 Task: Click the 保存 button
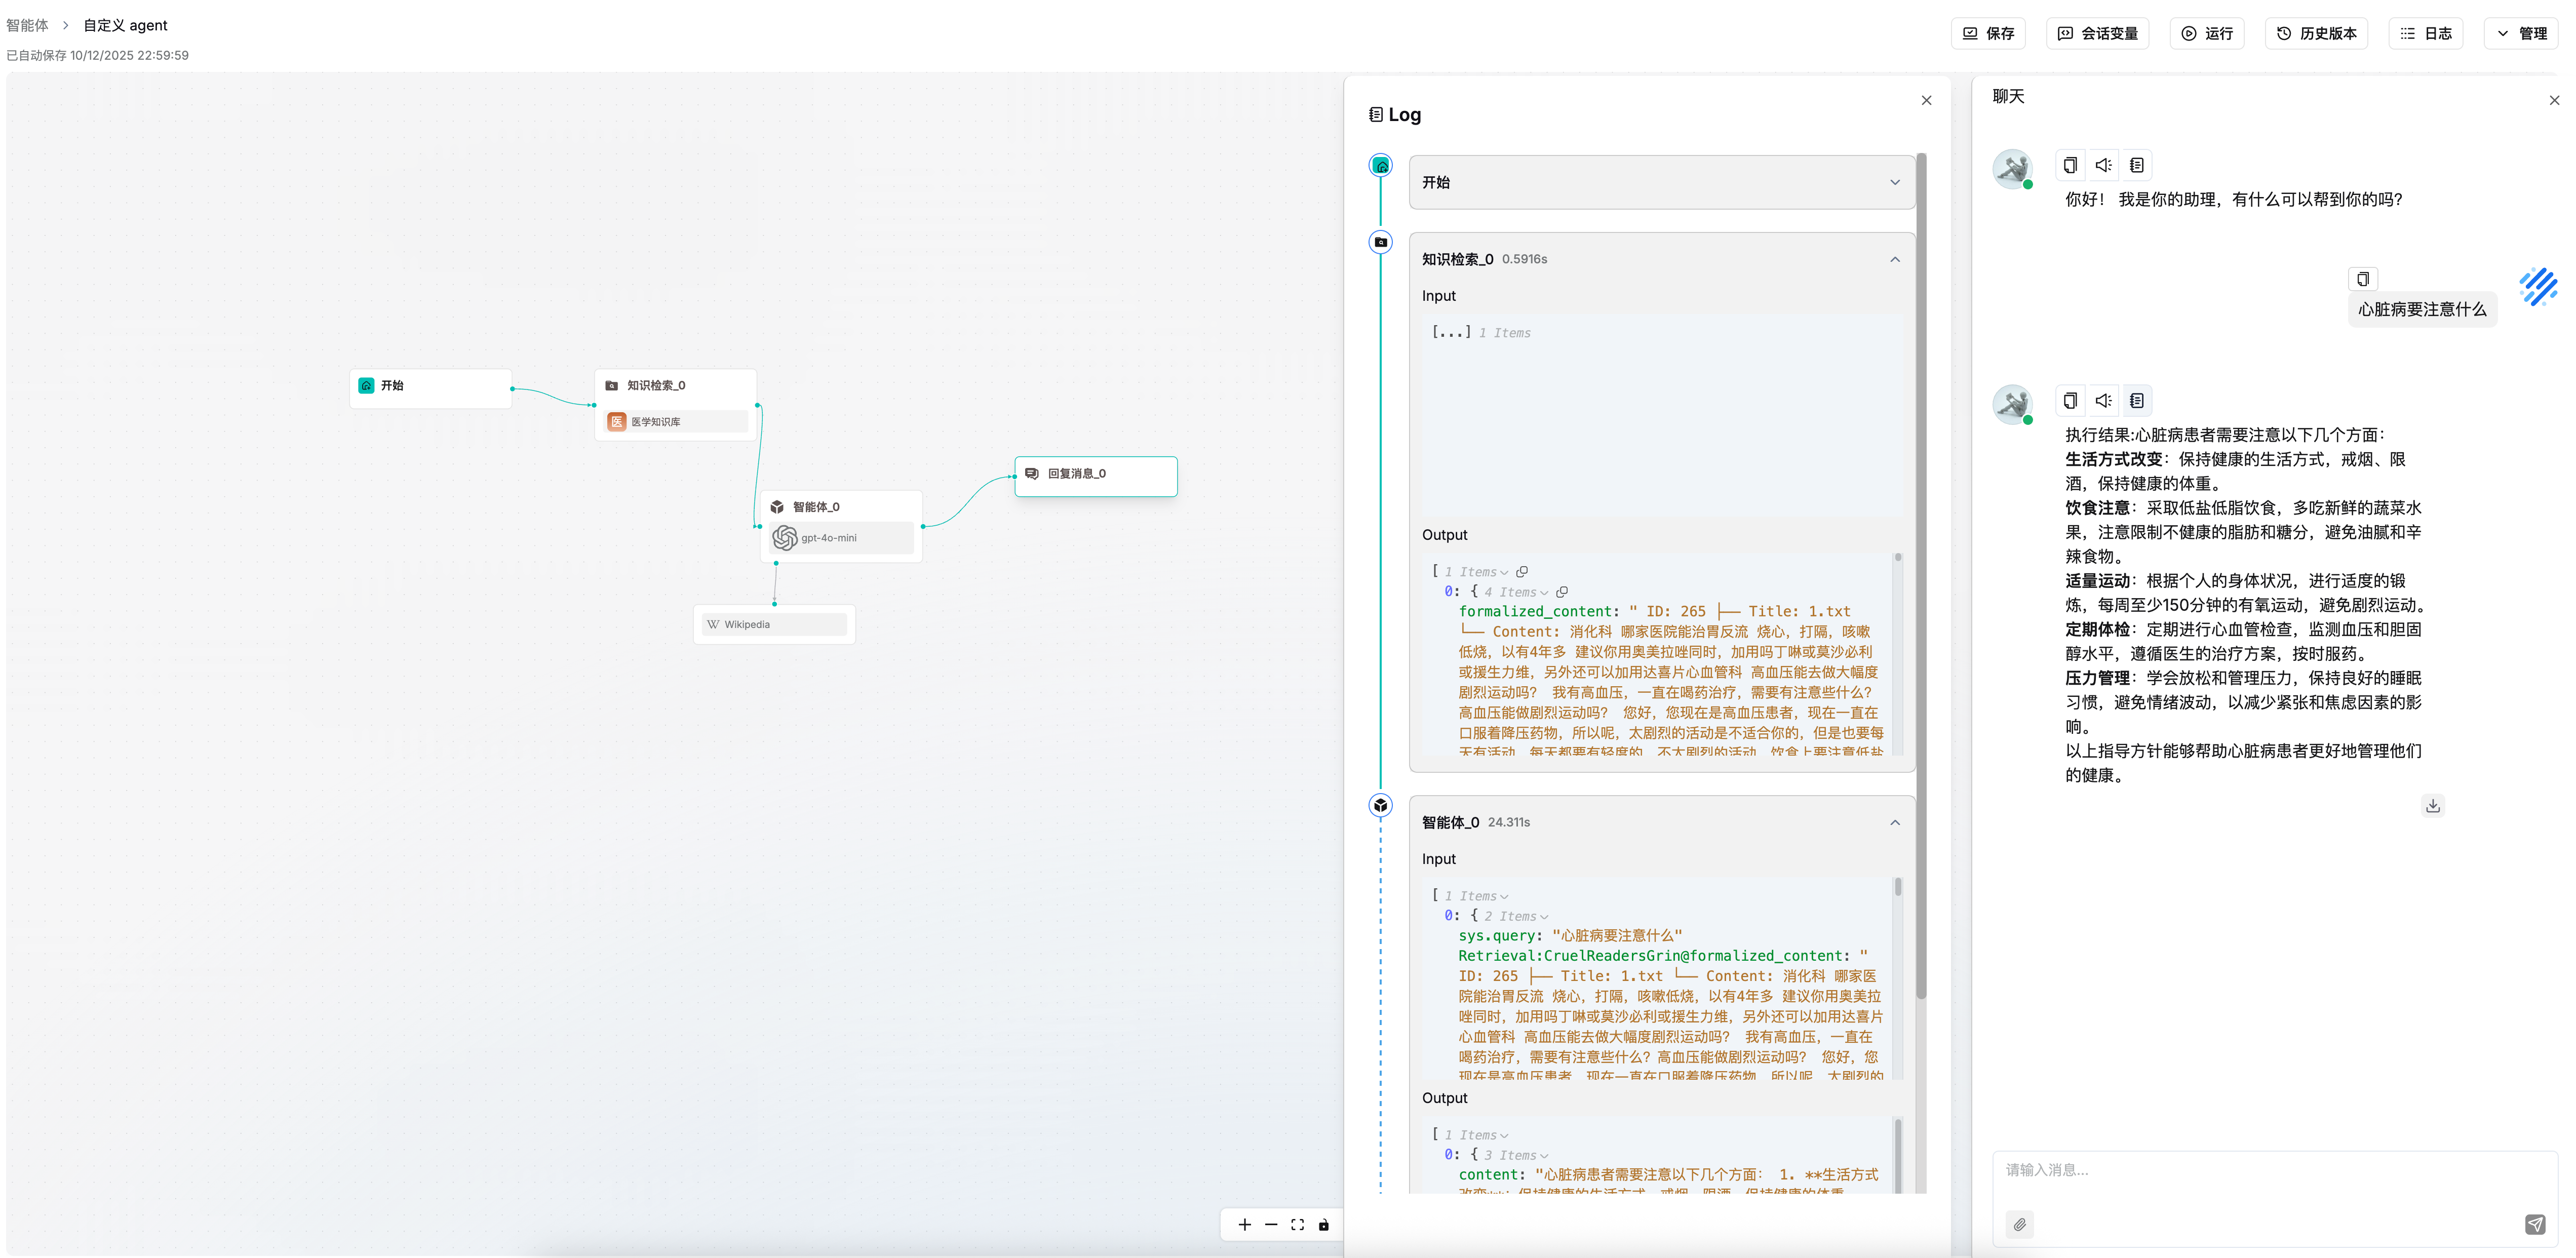(1988, 33)
